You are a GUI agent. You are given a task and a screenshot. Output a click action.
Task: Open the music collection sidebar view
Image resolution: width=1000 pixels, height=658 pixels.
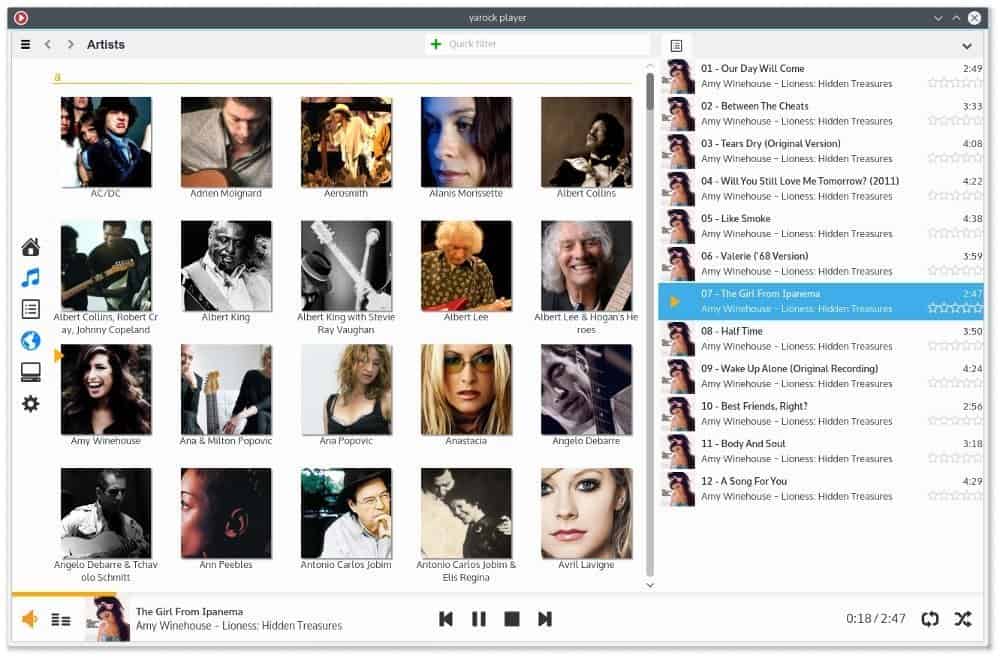[31, 278]
